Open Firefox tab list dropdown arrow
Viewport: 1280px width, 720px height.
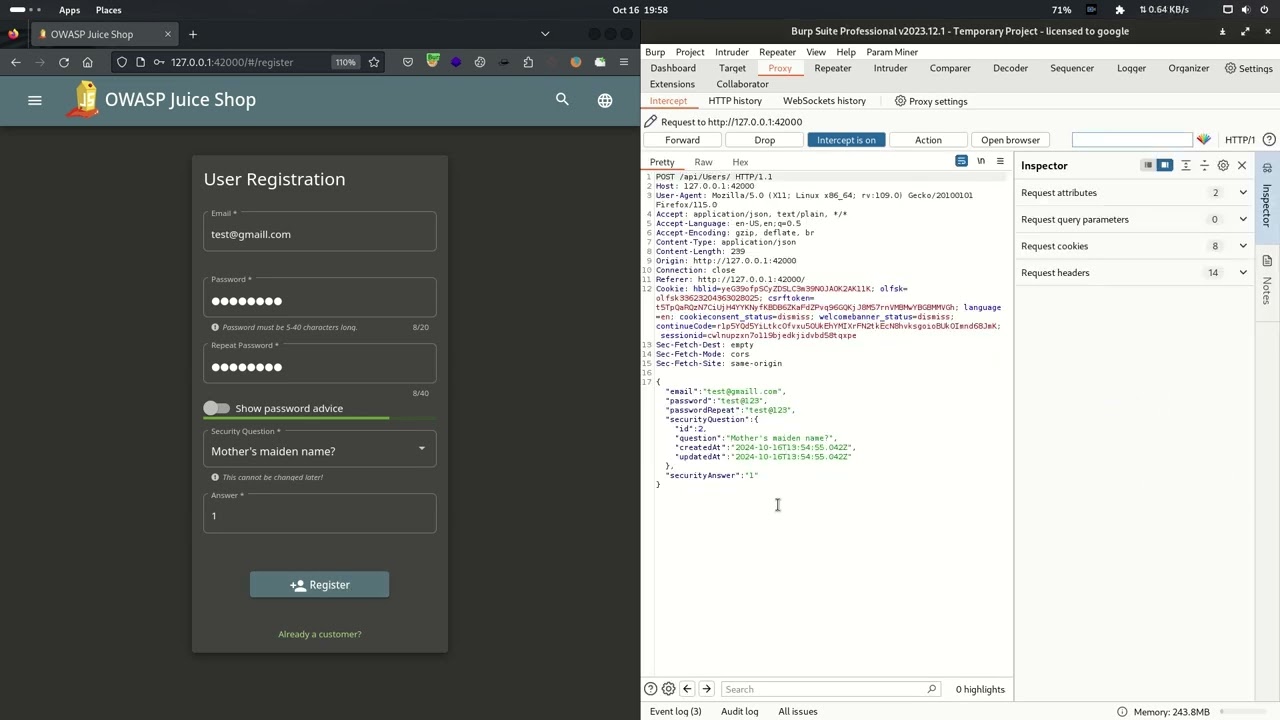pyautogui.click(x=545, y=34)
